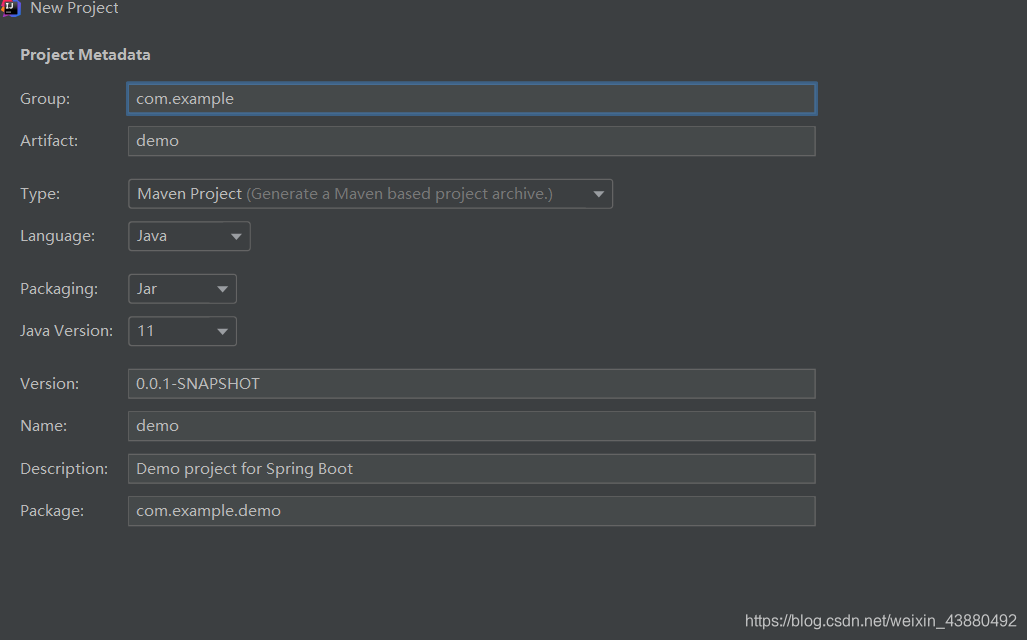
Task: Open the Type dropdown showing Maven Project
Action: [370, 193]
